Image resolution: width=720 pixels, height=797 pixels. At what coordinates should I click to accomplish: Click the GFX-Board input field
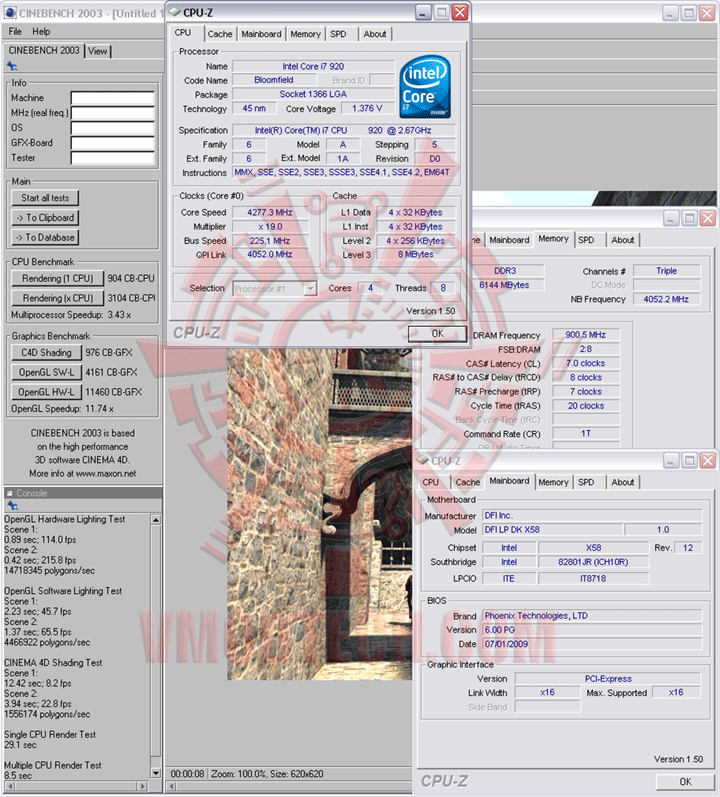coord(112,143)
